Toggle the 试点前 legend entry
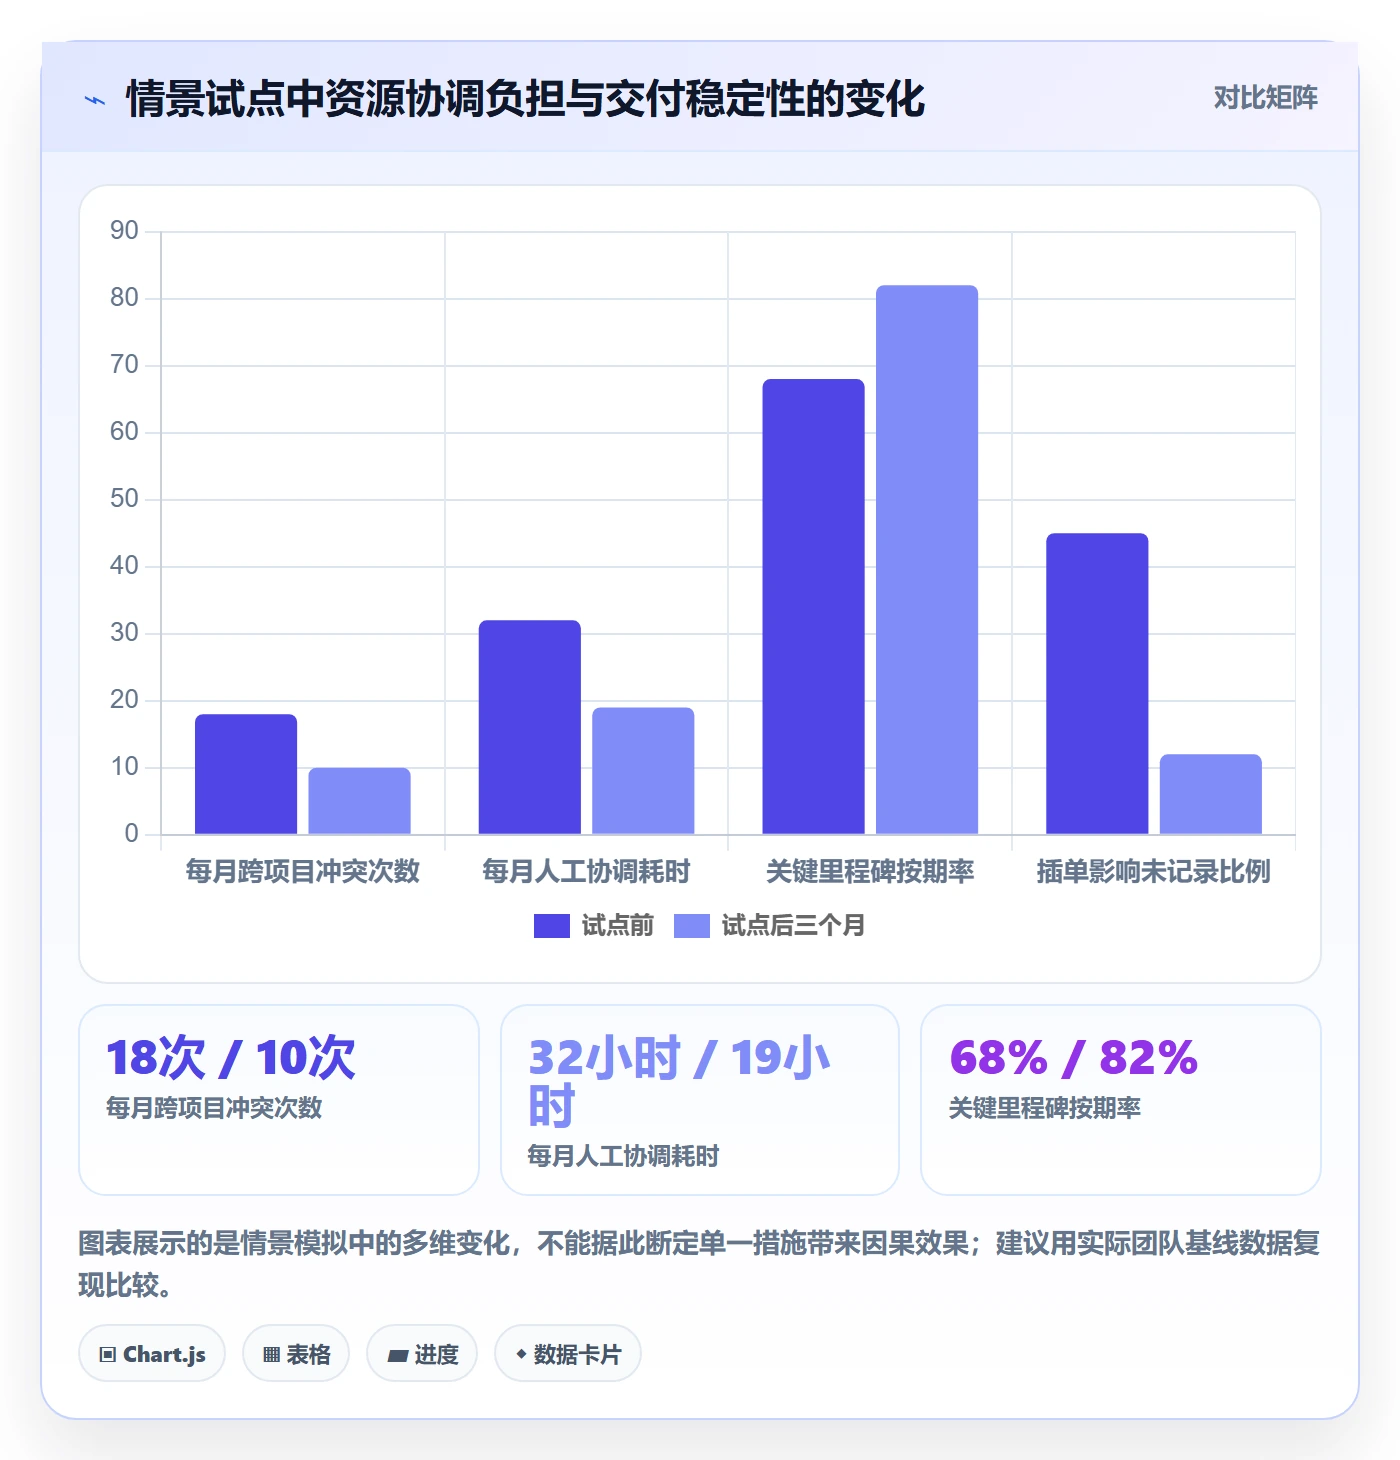The height and width of the screenshot is (1460, 1400). [594, 925]
